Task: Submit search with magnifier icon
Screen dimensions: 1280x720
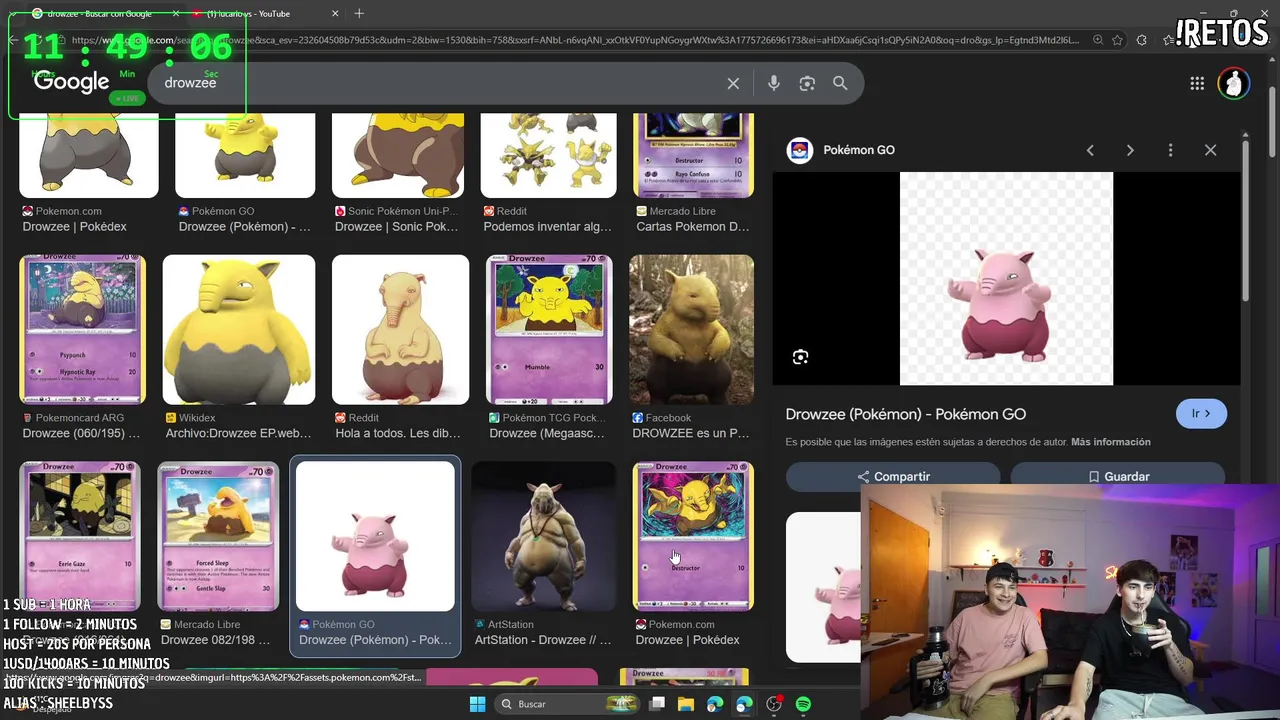Action: [840, 83]
